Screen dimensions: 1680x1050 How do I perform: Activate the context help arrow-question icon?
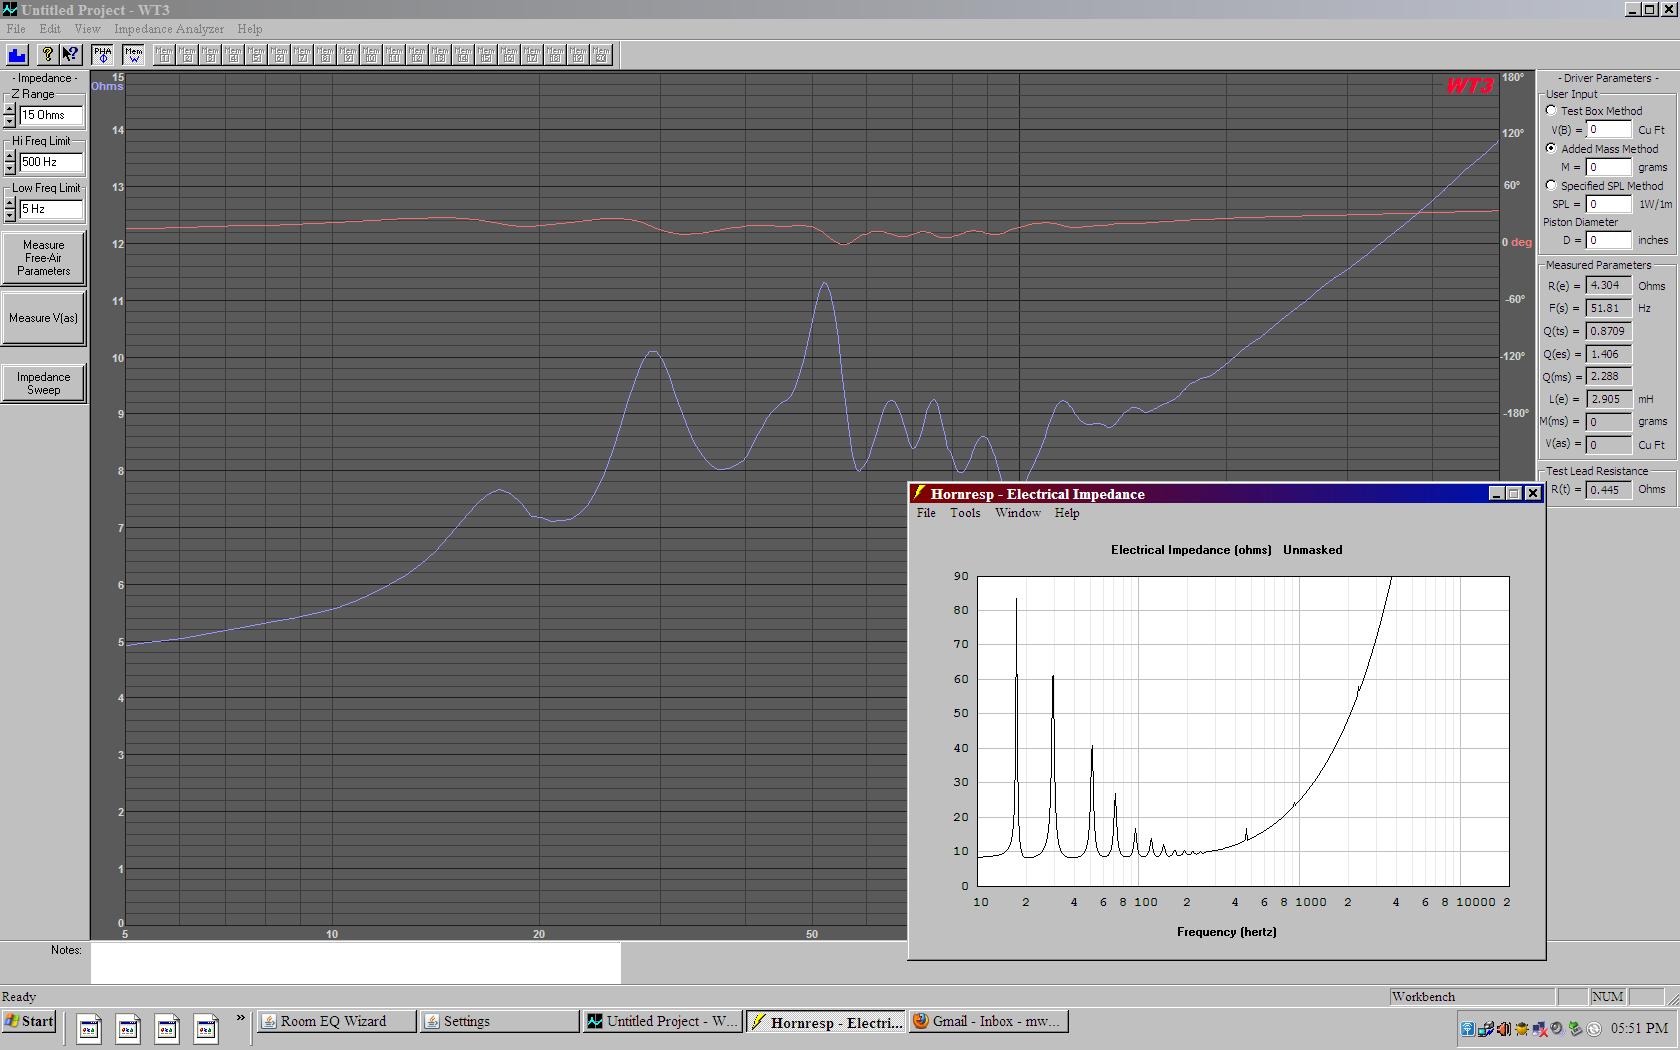tap(70, 55)
